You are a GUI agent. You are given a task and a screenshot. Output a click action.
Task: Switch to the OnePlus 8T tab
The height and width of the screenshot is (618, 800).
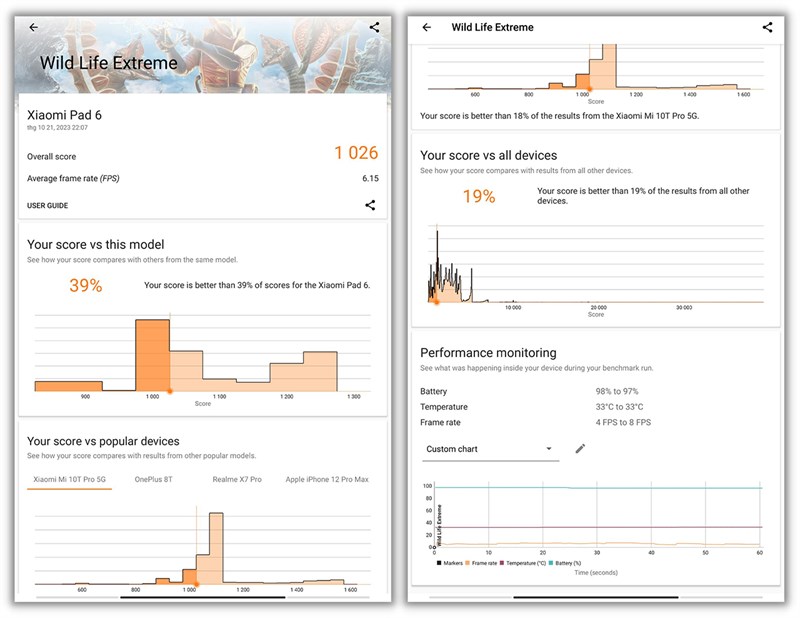[154, 479]
